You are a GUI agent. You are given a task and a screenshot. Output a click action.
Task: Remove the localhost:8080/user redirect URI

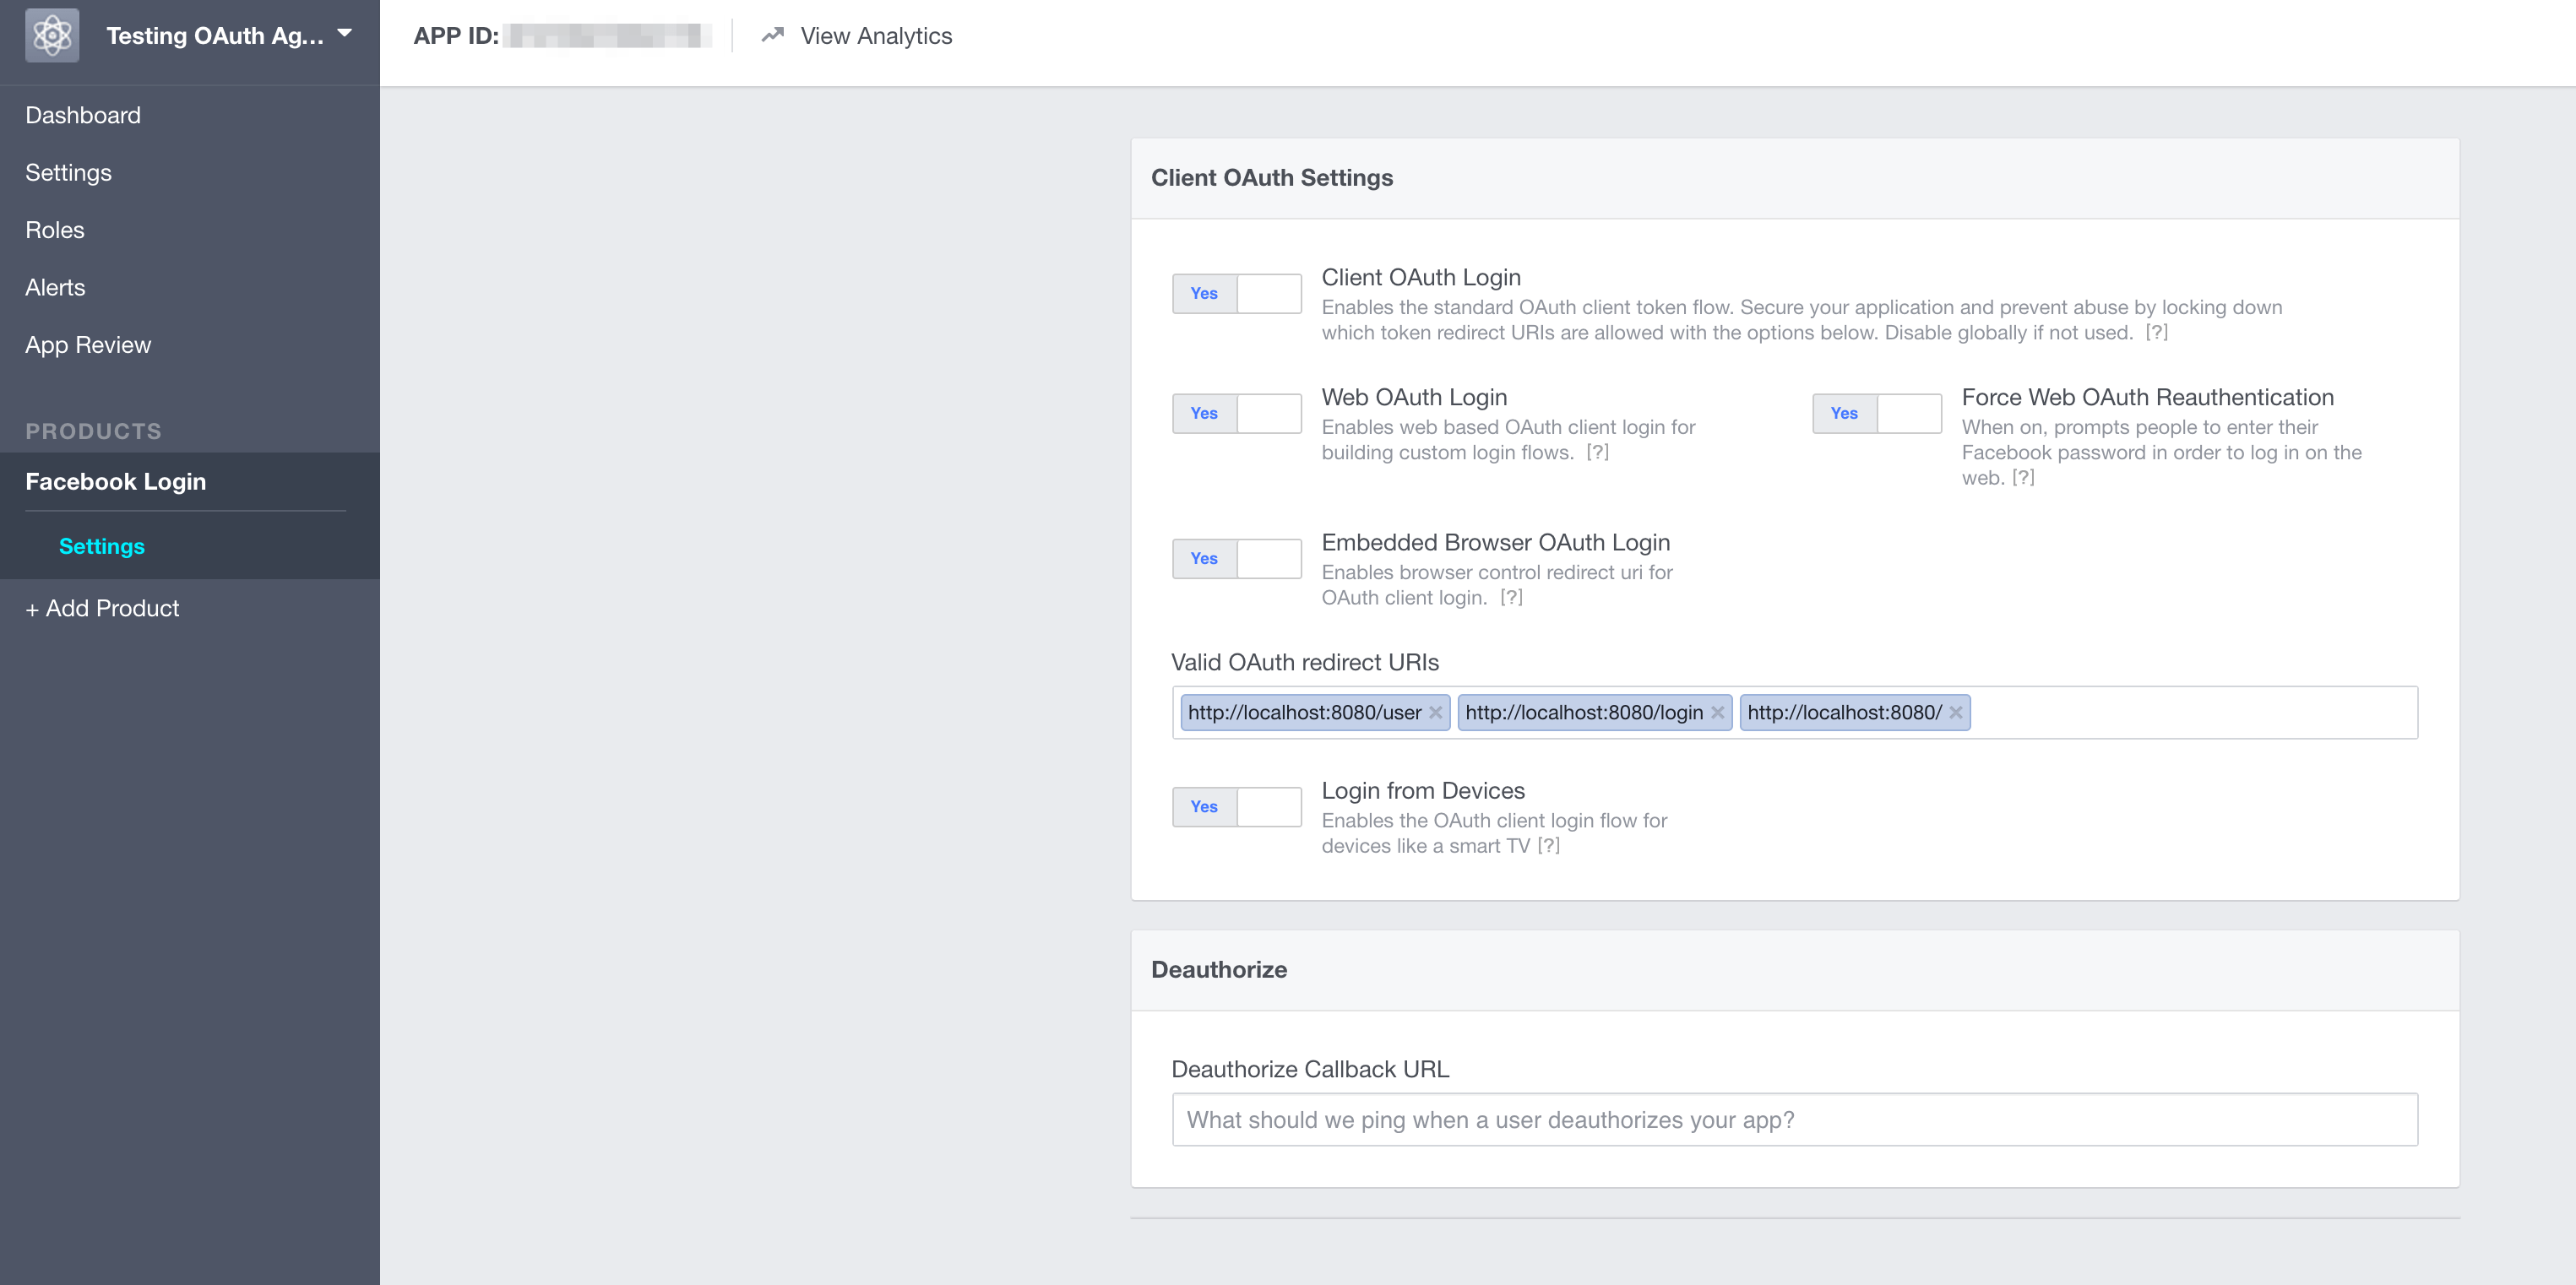(1435, 712)
